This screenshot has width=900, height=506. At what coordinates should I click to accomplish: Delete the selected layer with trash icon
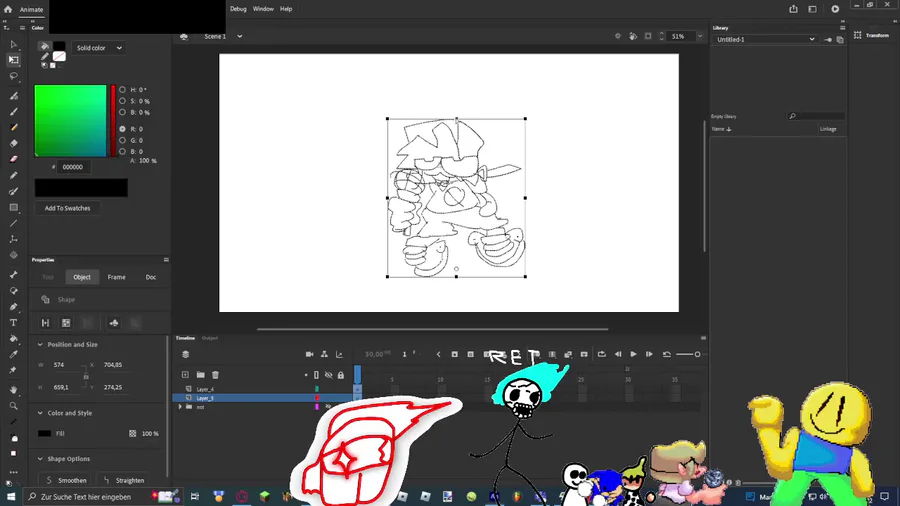[215, 375]
